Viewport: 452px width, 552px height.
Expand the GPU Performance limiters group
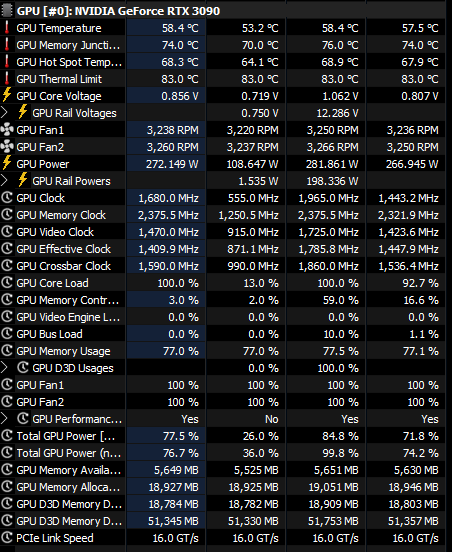(4, 419)
